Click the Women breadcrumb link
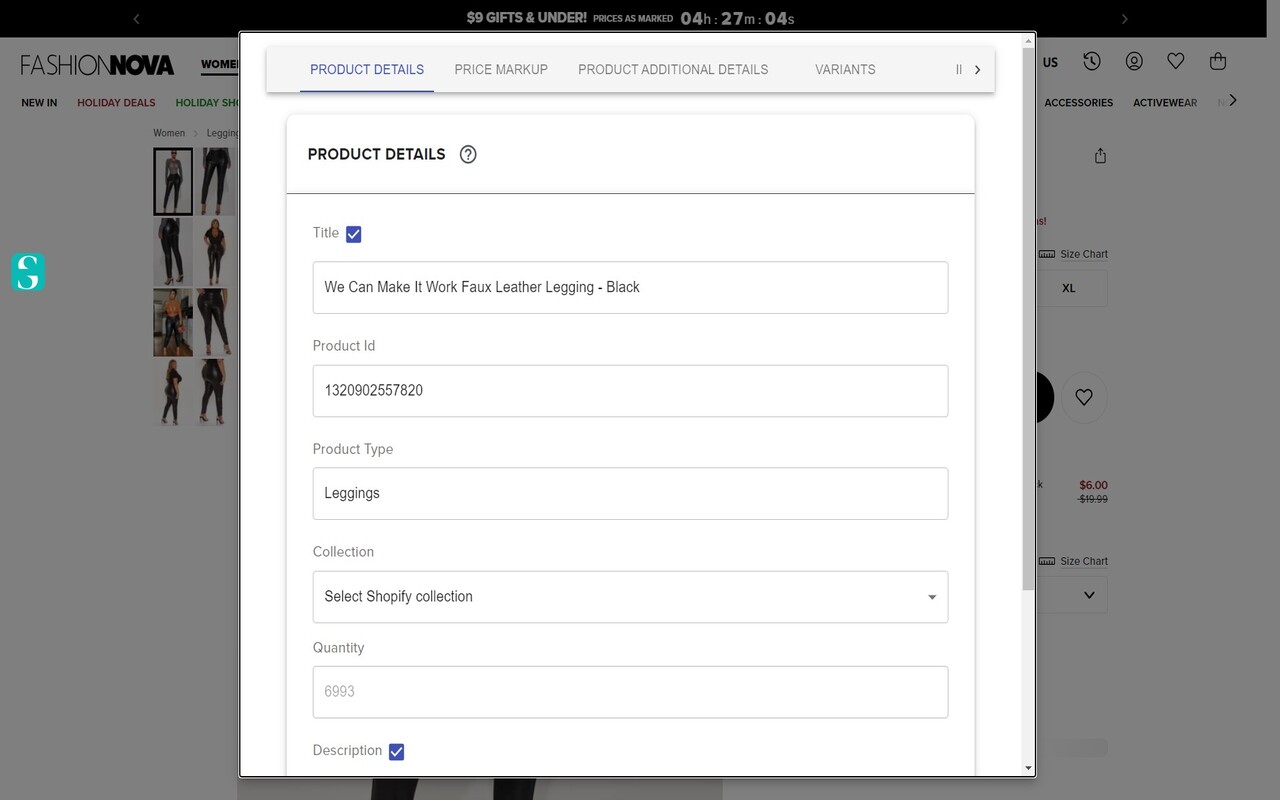Viewport: 1280px width, 800px height. (x=169, y=133)
